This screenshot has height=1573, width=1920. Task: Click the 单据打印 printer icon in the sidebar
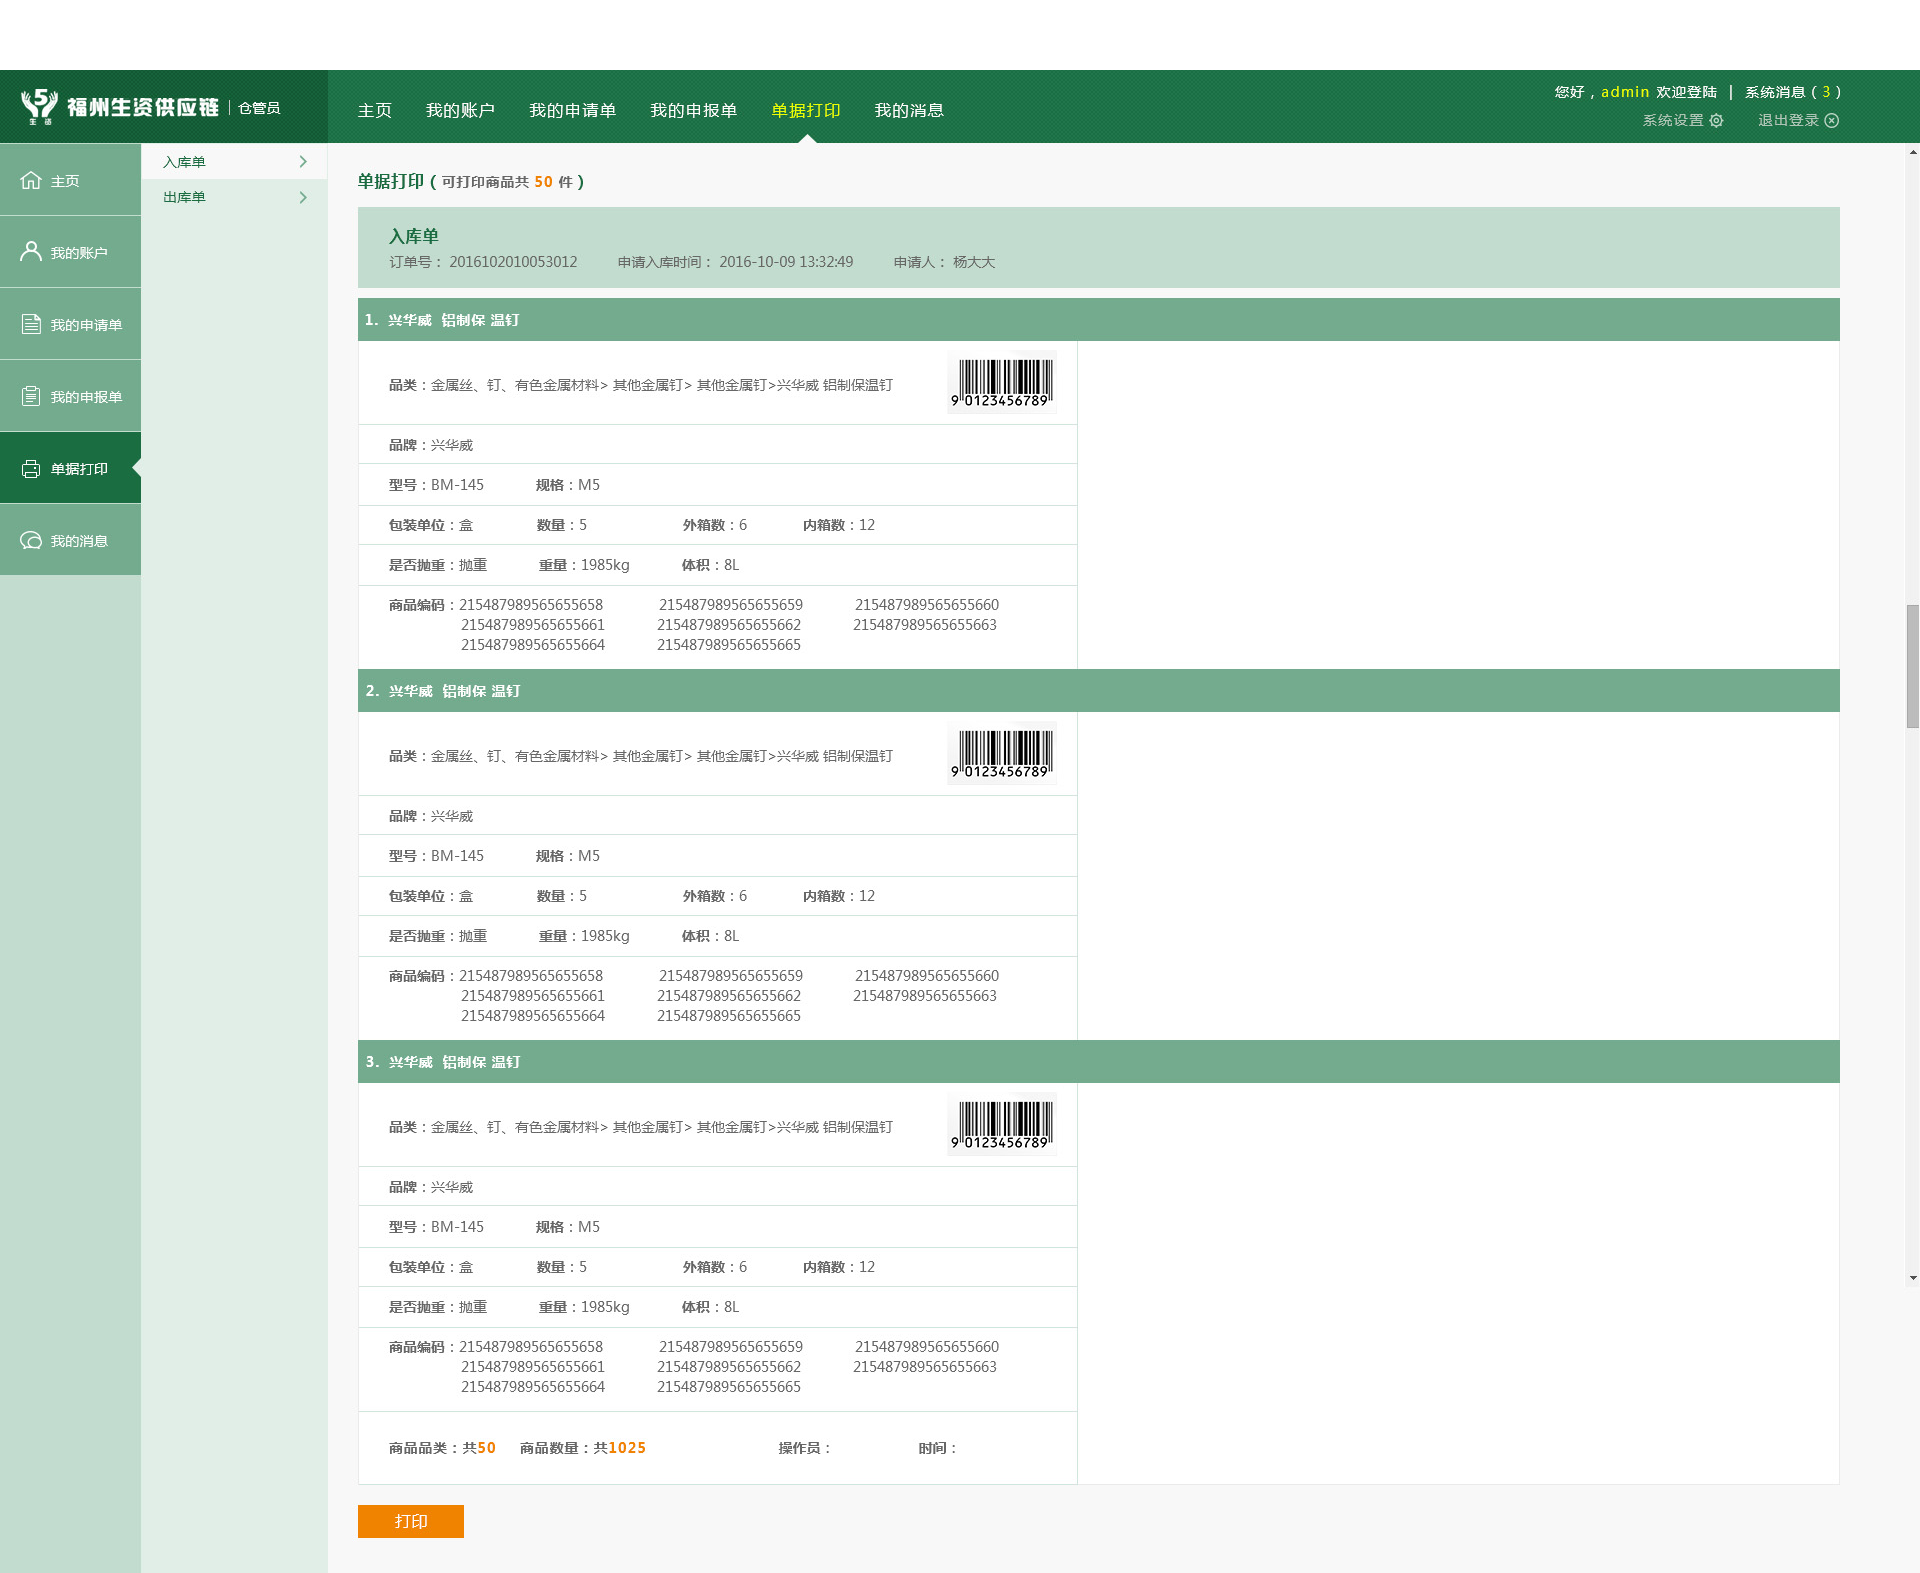click(x=31, y=468)
